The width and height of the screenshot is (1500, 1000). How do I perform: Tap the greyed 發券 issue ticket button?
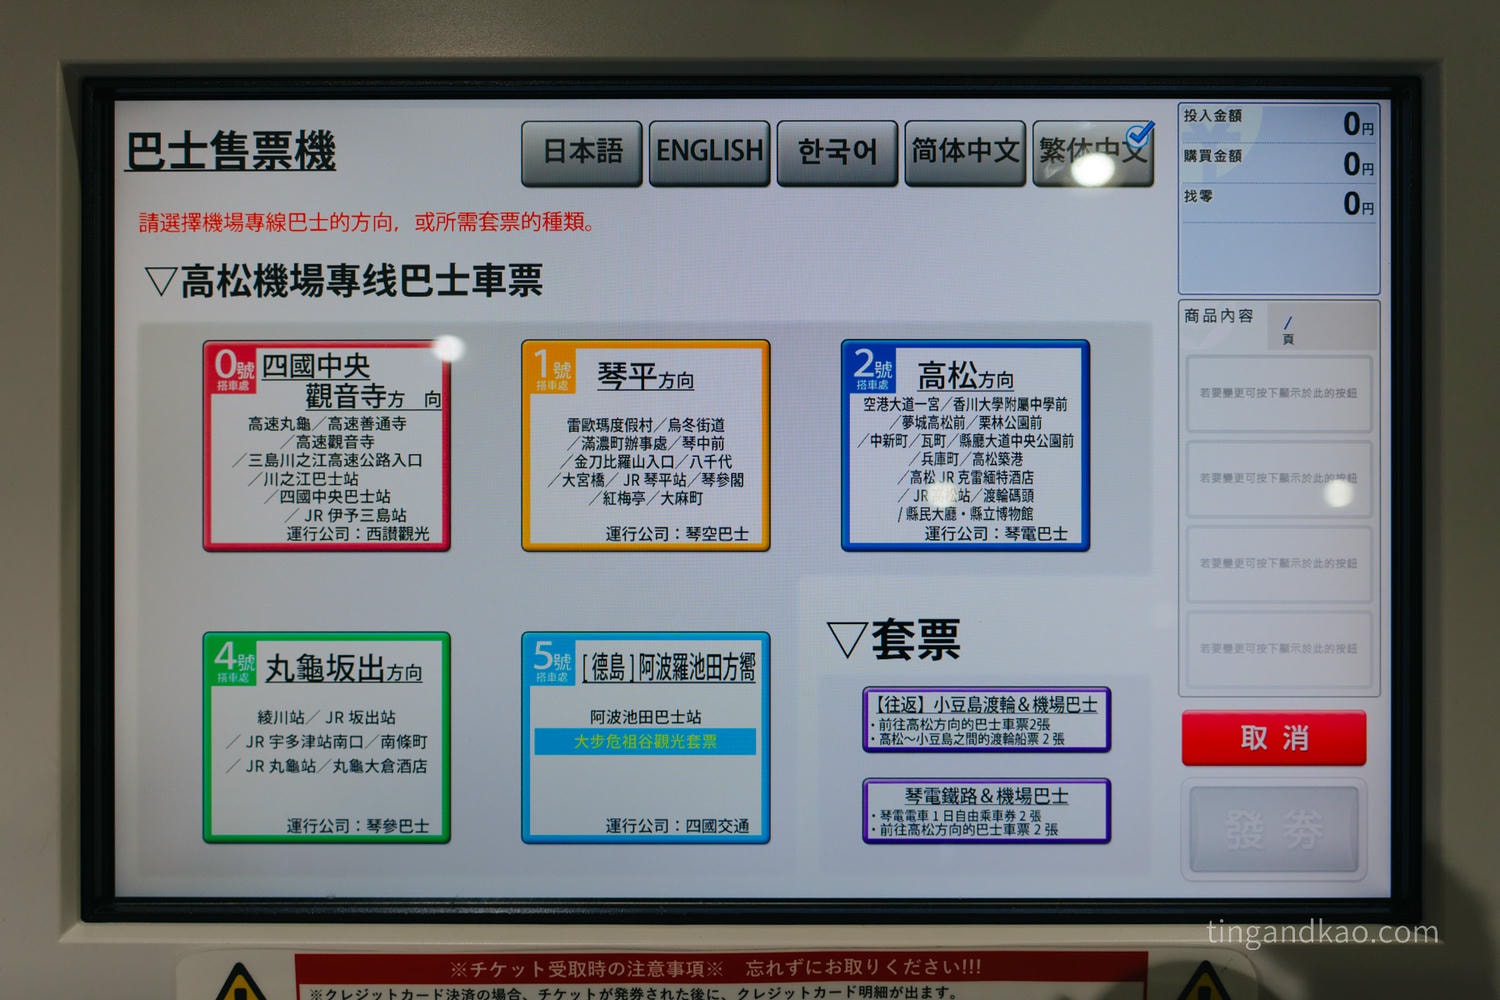(x=1274, y=830)
